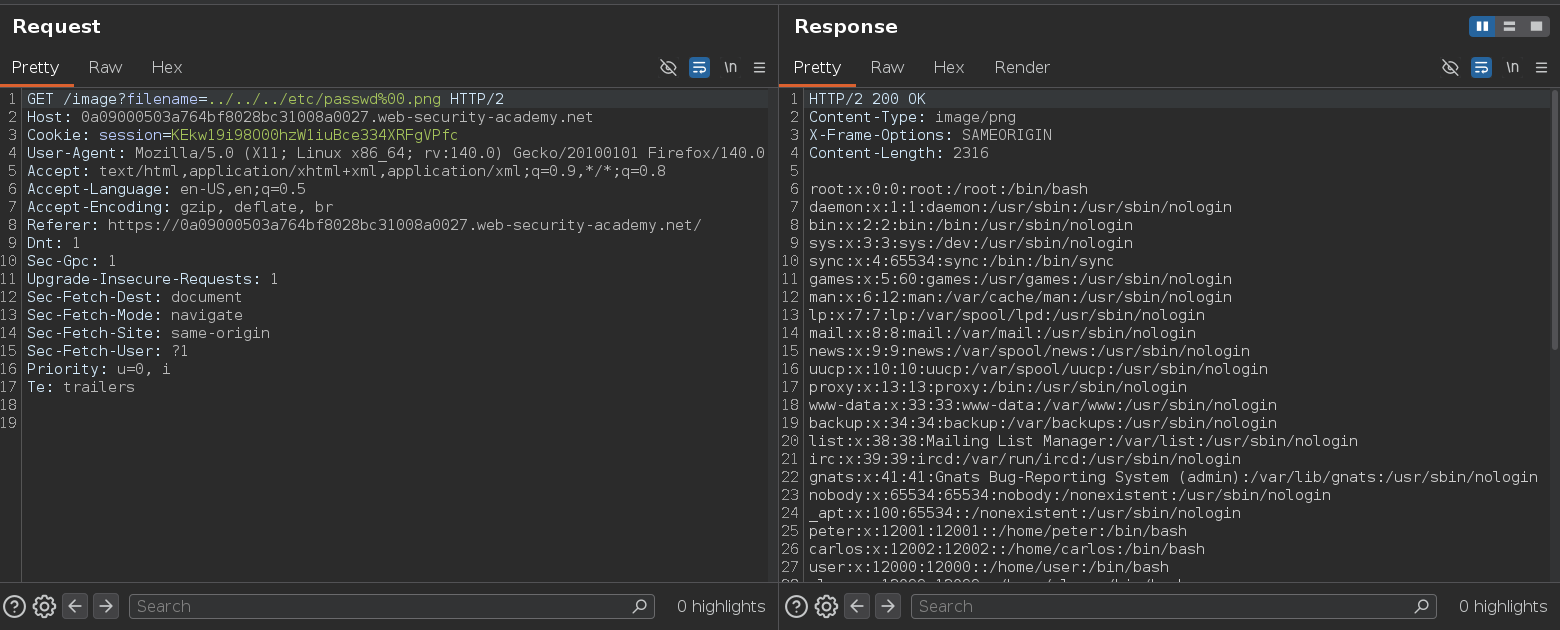Click the Cookie session value
This screenshot has height=630, width=1560.
315,135
